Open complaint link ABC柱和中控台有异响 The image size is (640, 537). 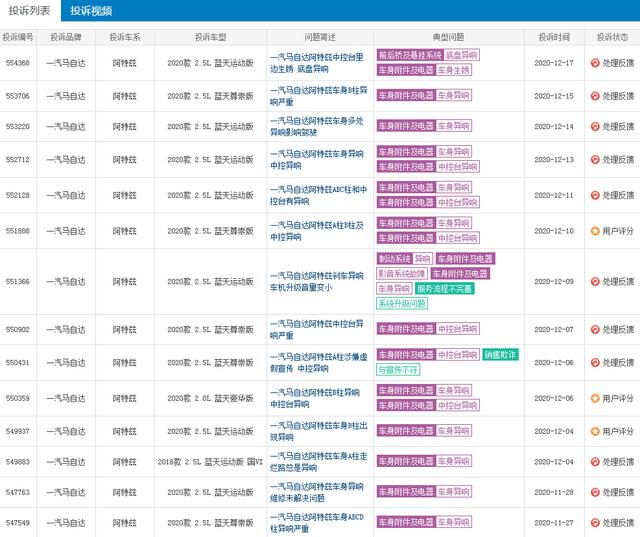pos(318,195)
